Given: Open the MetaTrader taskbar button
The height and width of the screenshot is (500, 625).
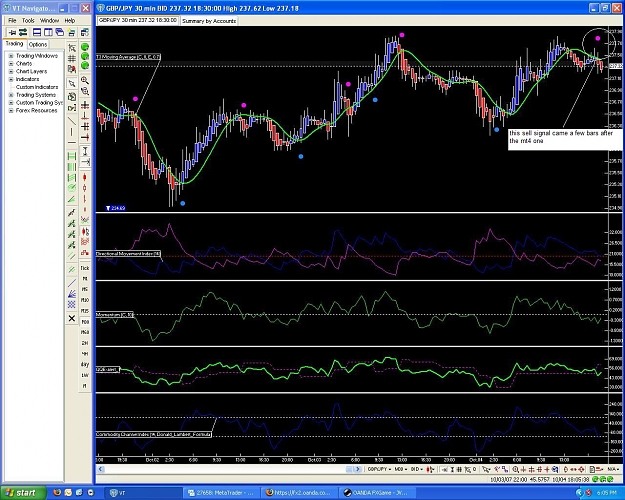Looking at the screenshot, I should click(222, 493).
